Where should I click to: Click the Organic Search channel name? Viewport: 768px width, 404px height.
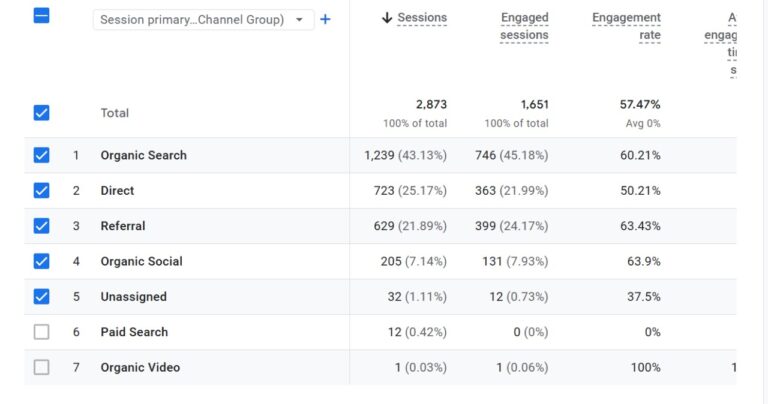coord(143,155)
